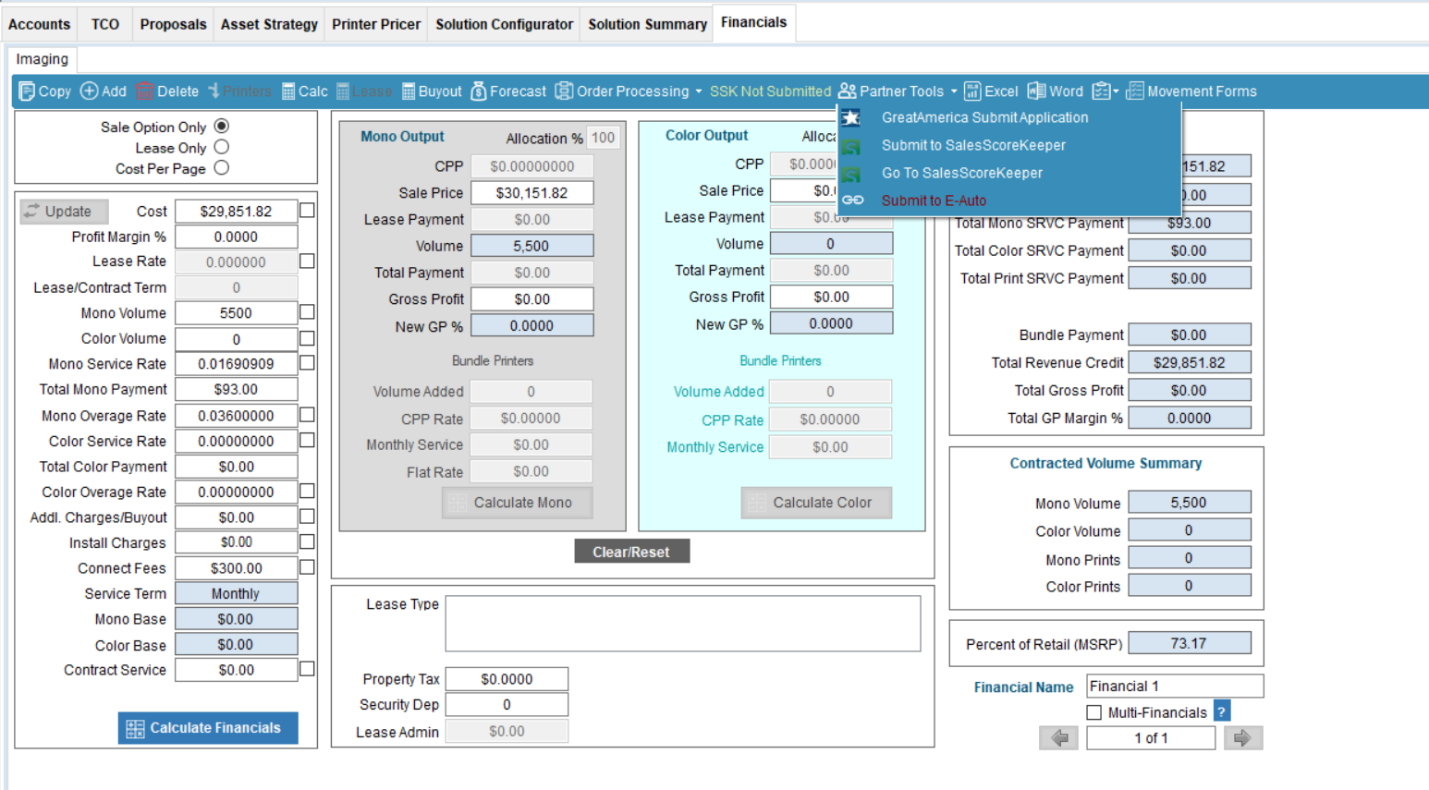Open the Movement Forms toolbar item
The height and width of the screenshot is (790, 1429).
click(1191, 91)
